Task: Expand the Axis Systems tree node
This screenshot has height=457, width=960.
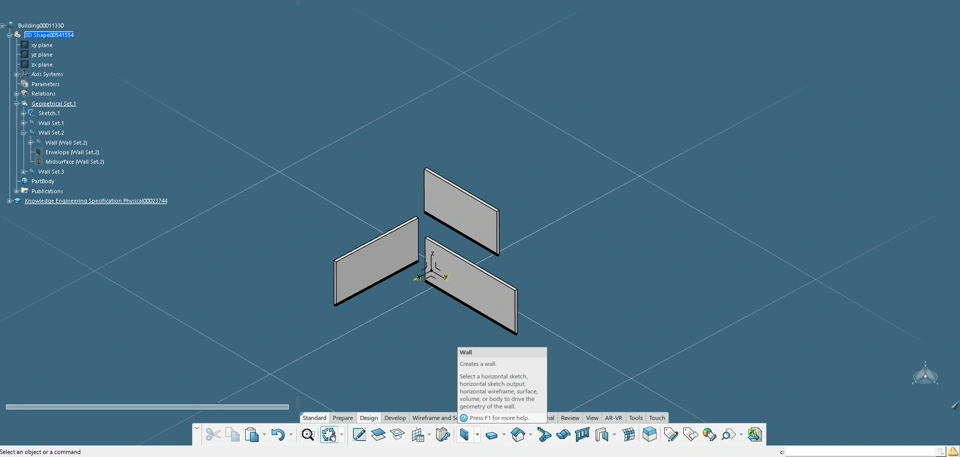Action: coord(17,74)
